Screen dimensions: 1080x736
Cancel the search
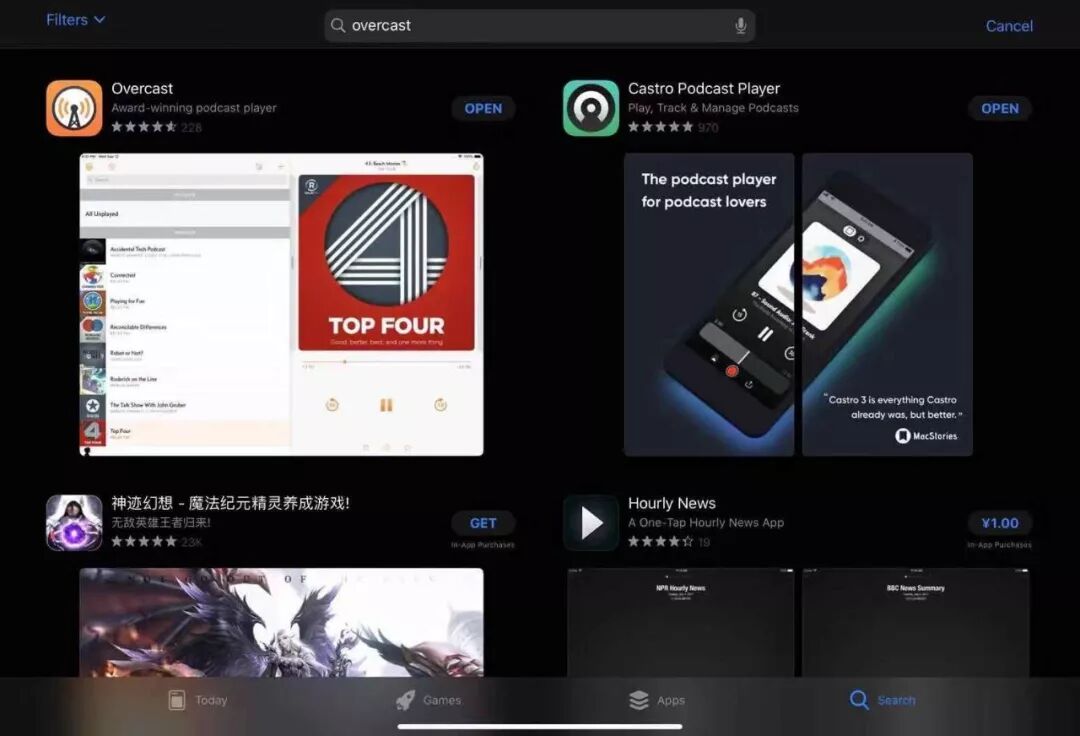(x=1008, y=26)
